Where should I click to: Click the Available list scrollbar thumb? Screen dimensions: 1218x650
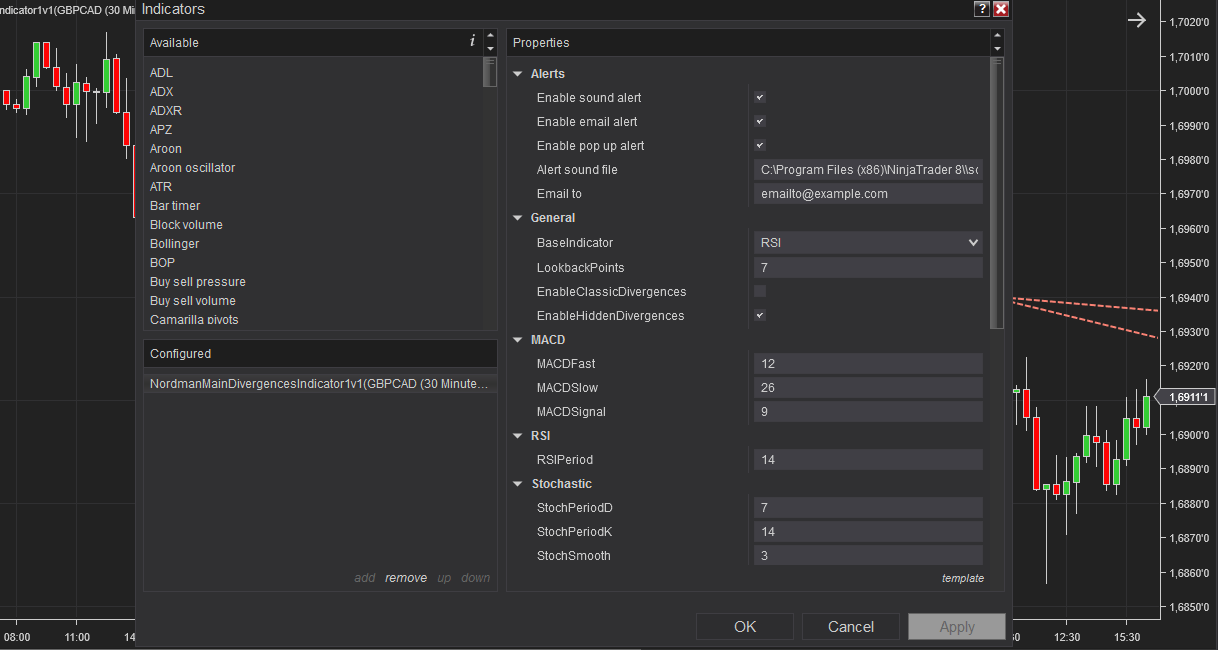(490, 72)
